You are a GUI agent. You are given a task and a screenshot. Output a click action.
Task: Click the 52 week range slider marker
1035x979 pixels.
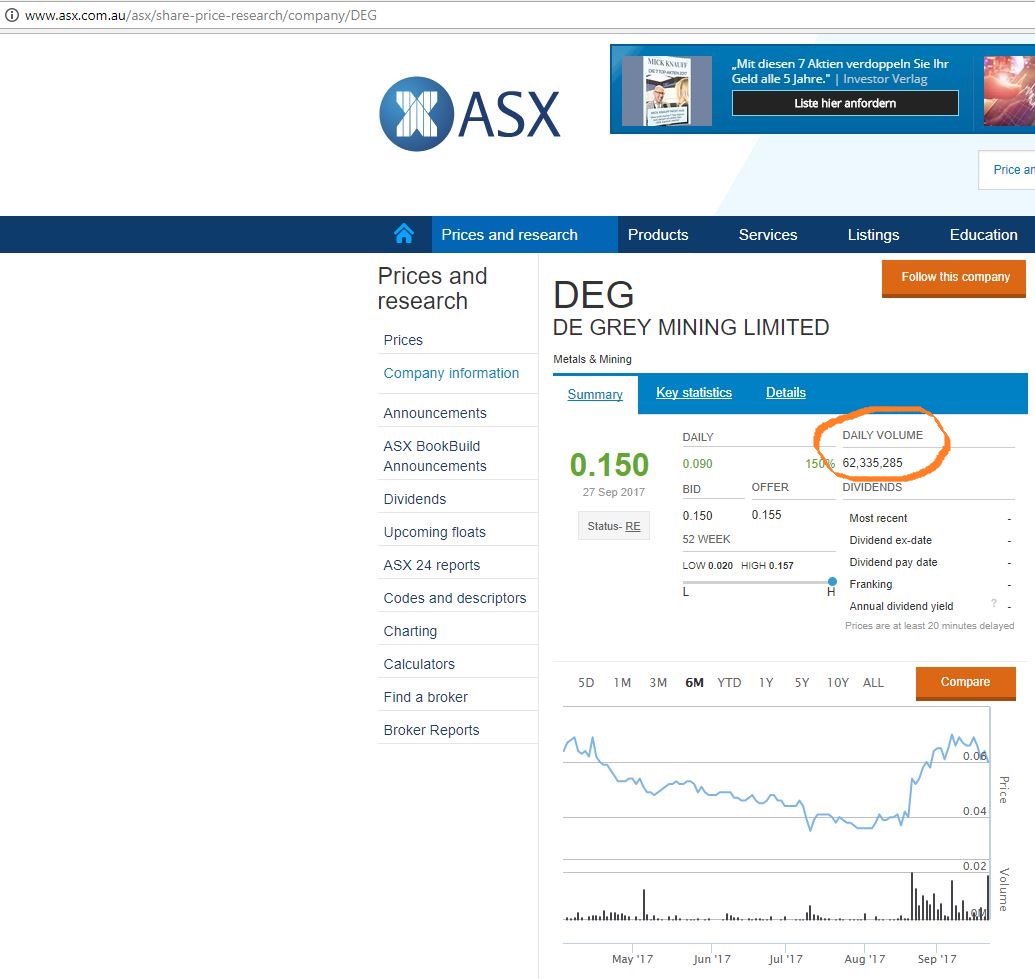(x=832, y=582)
